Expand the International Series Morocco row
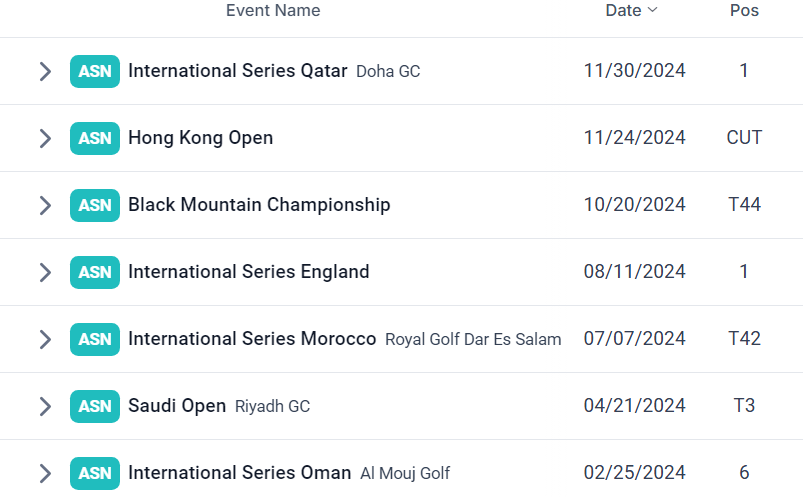Screen dimensions: 803x497 (x=45, y=339)
